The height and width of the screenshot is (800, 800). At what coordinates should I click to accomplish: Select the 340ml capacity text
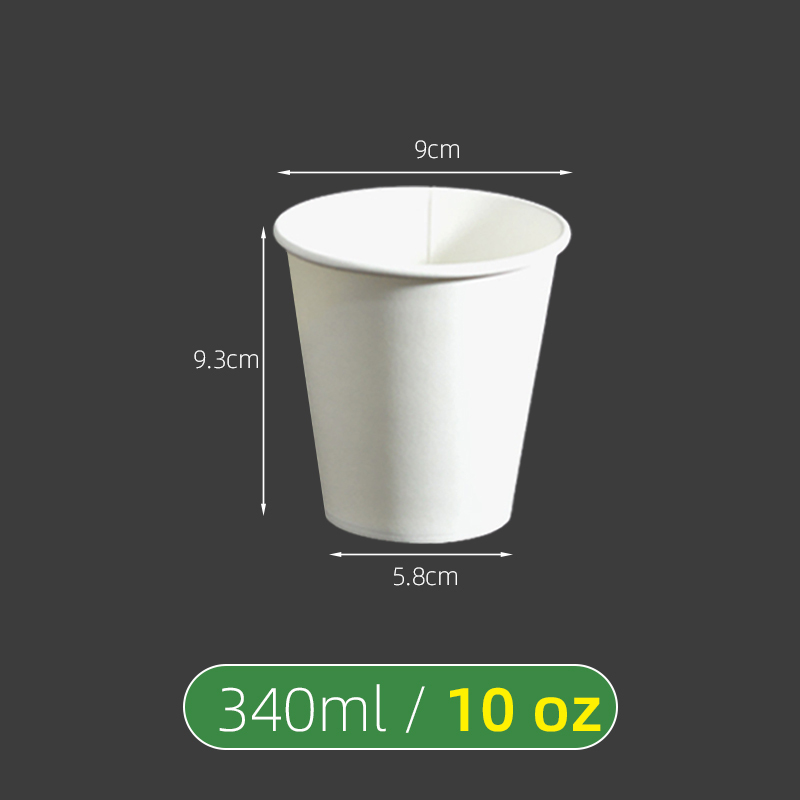click(302, 710)
